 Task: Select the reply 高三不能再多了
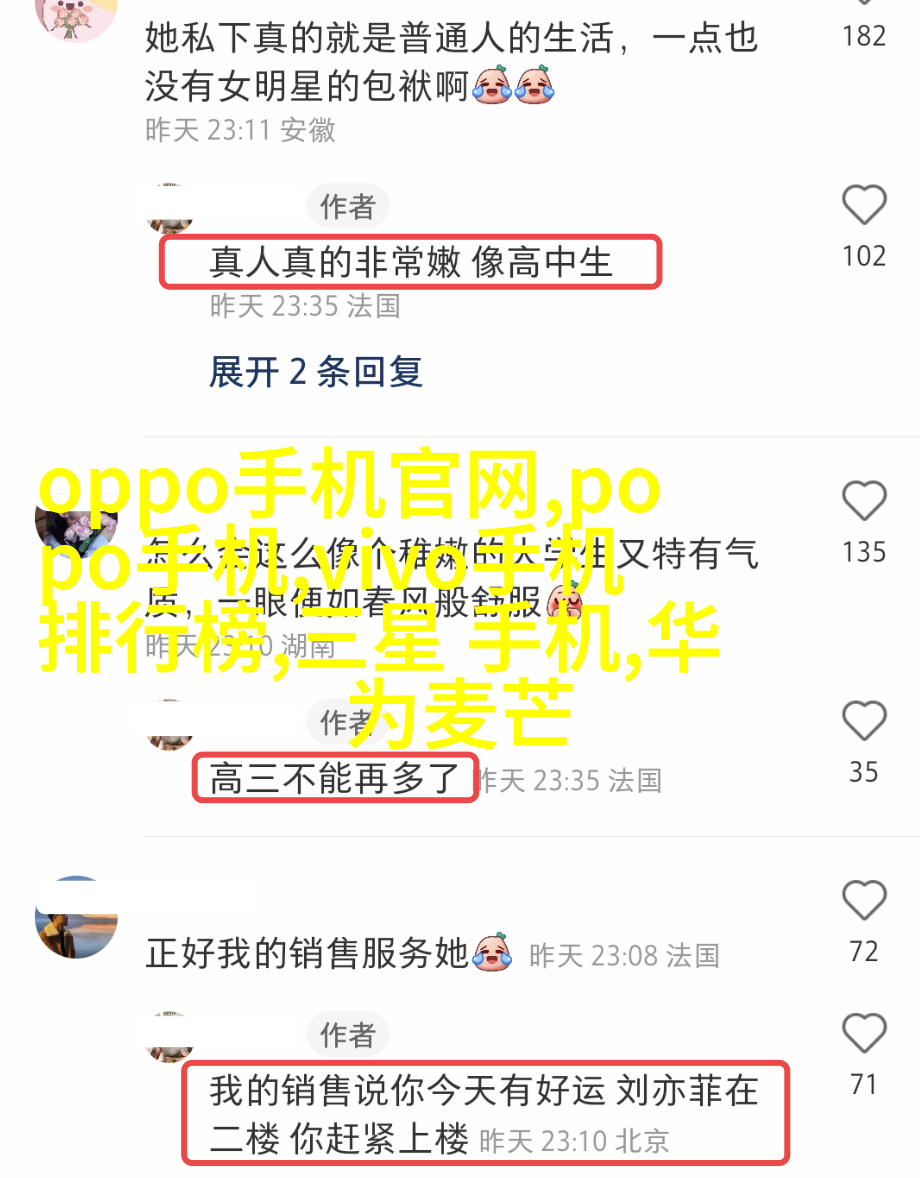click(x=334, y=778)
